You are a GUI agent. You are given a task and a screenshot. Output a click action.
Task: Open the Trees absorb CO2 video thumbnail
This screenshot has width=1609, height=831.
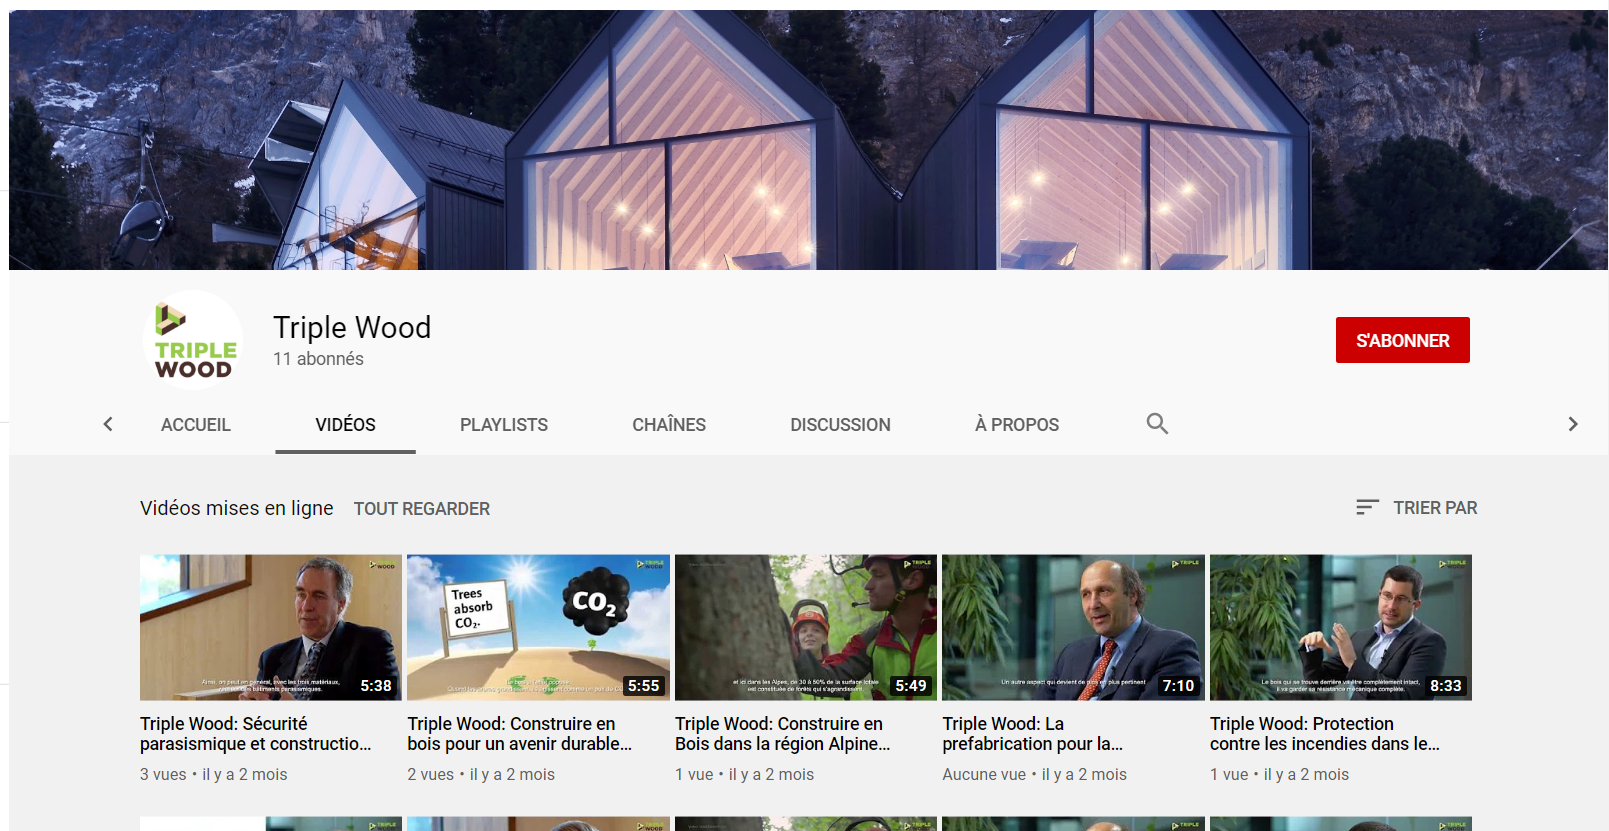click(538, 628)
